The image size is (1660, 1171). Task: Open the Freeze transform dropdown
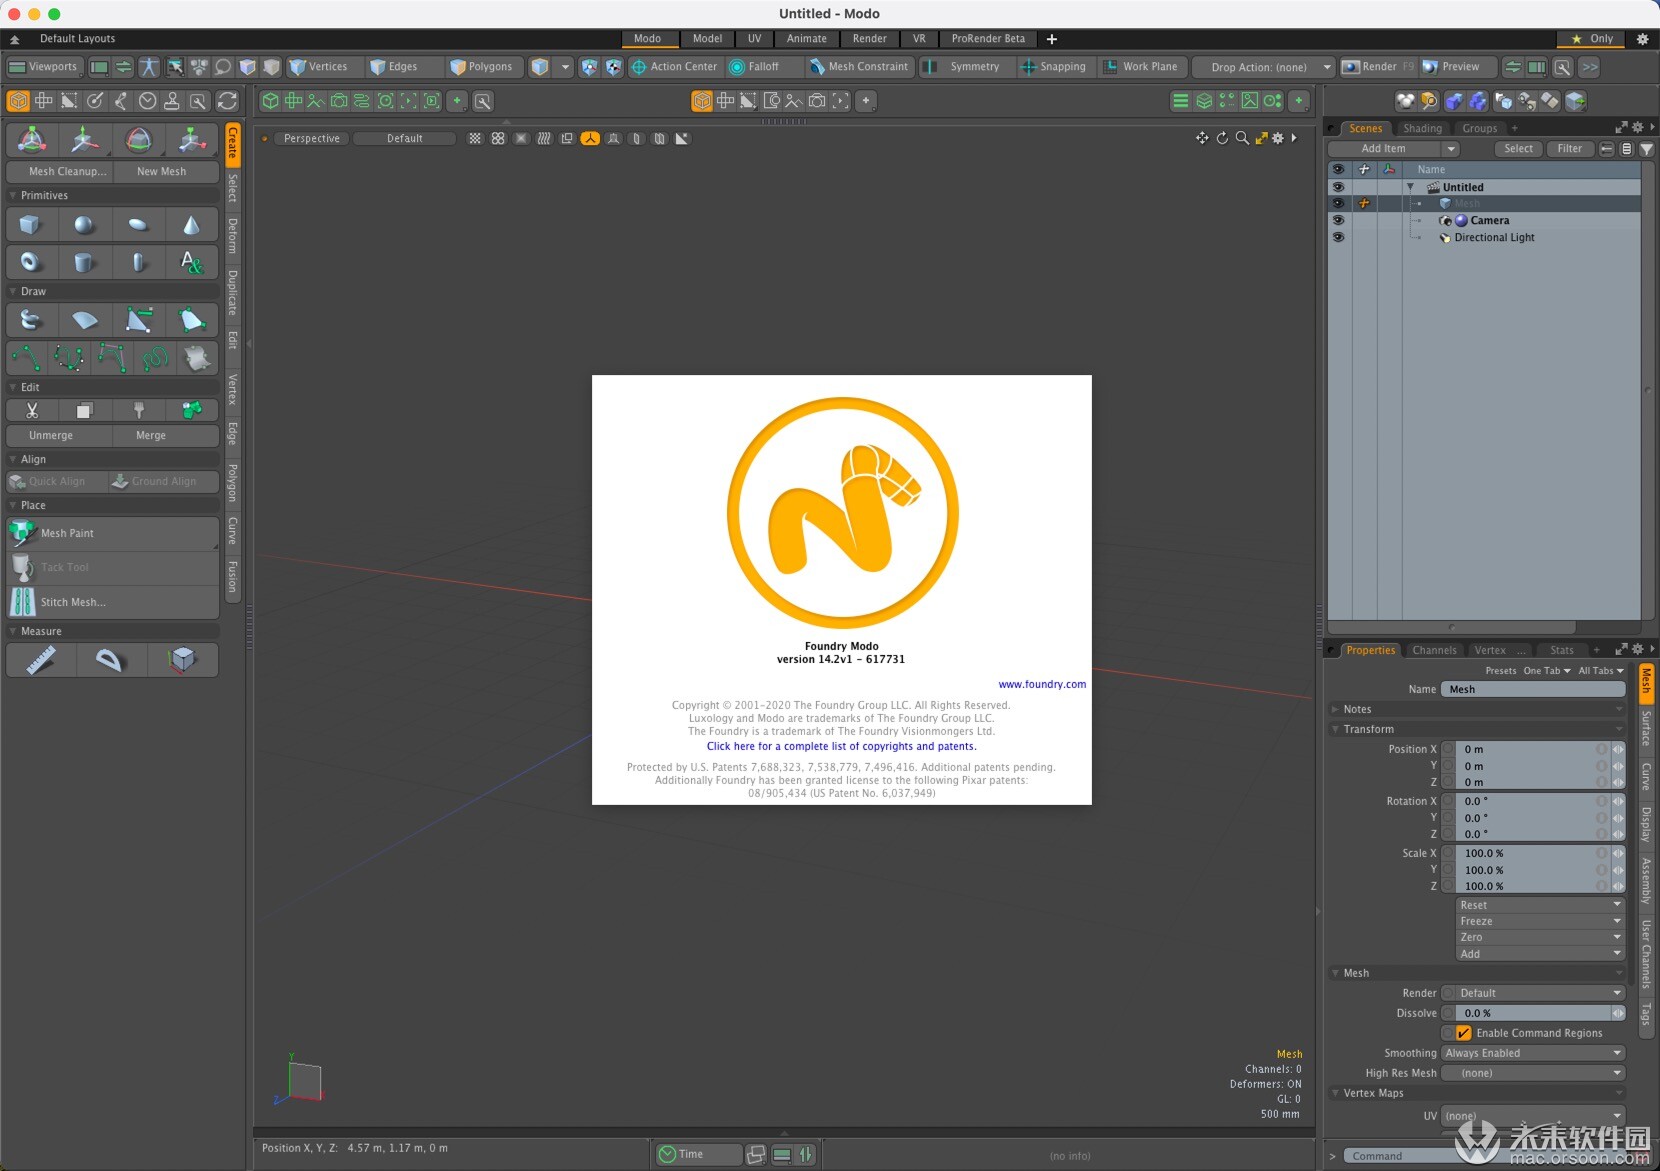[1540, 921]
